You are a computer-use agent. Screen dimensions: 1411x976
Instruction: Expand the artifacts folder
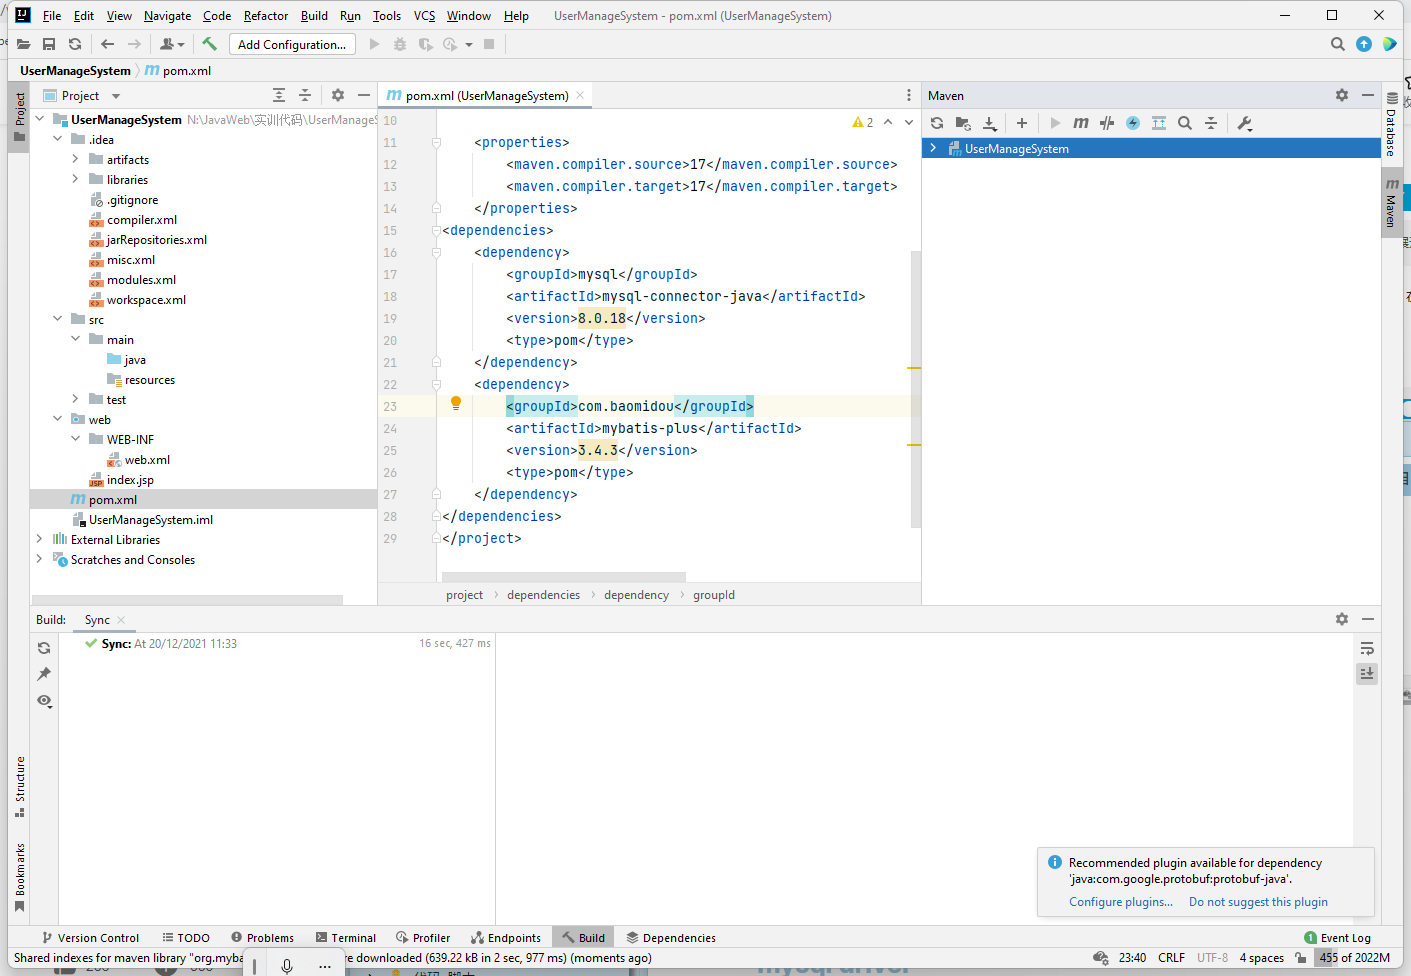coord(75,159)
